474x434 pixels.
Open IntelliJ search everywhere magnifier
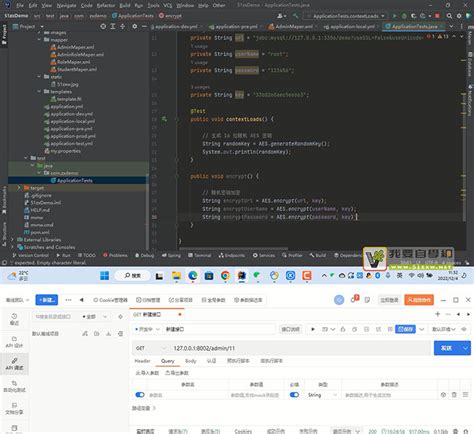click(449, 16)
